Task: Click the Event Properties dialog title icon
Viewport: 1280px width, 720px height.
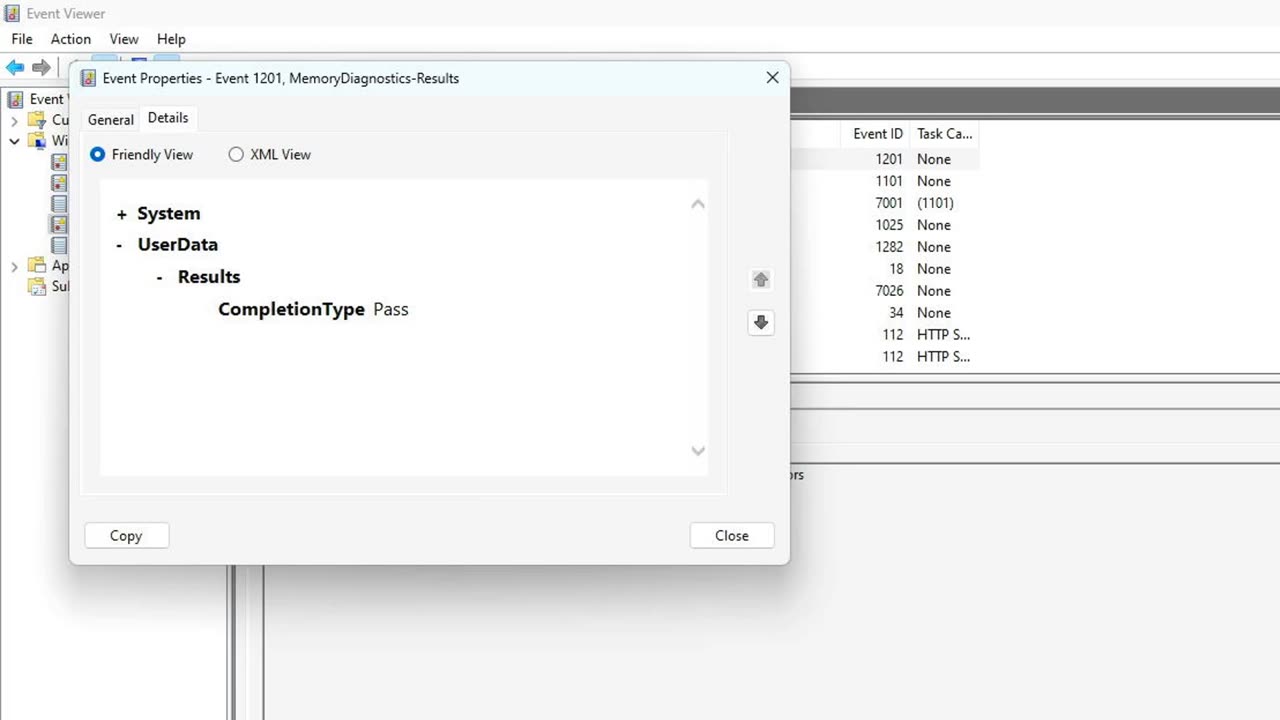Action: click(x=88, y=78)
